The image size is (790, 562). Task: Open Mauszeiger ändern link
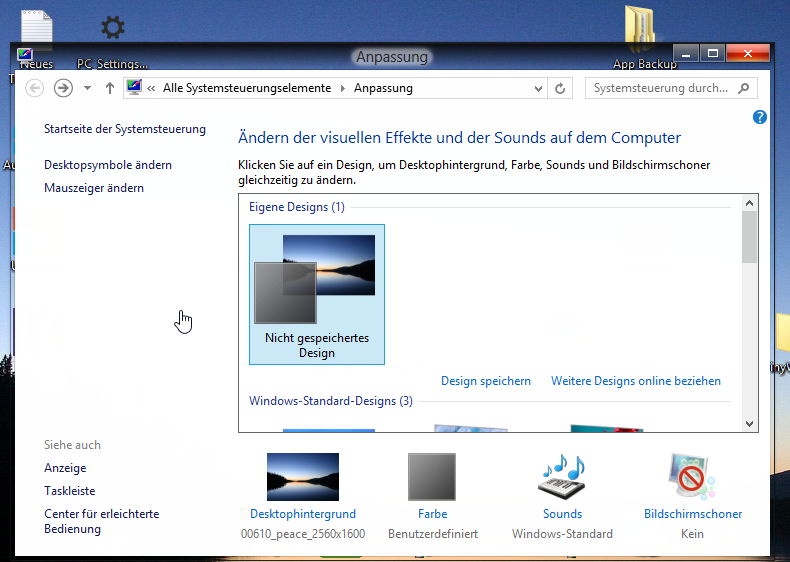click(94, 188)
